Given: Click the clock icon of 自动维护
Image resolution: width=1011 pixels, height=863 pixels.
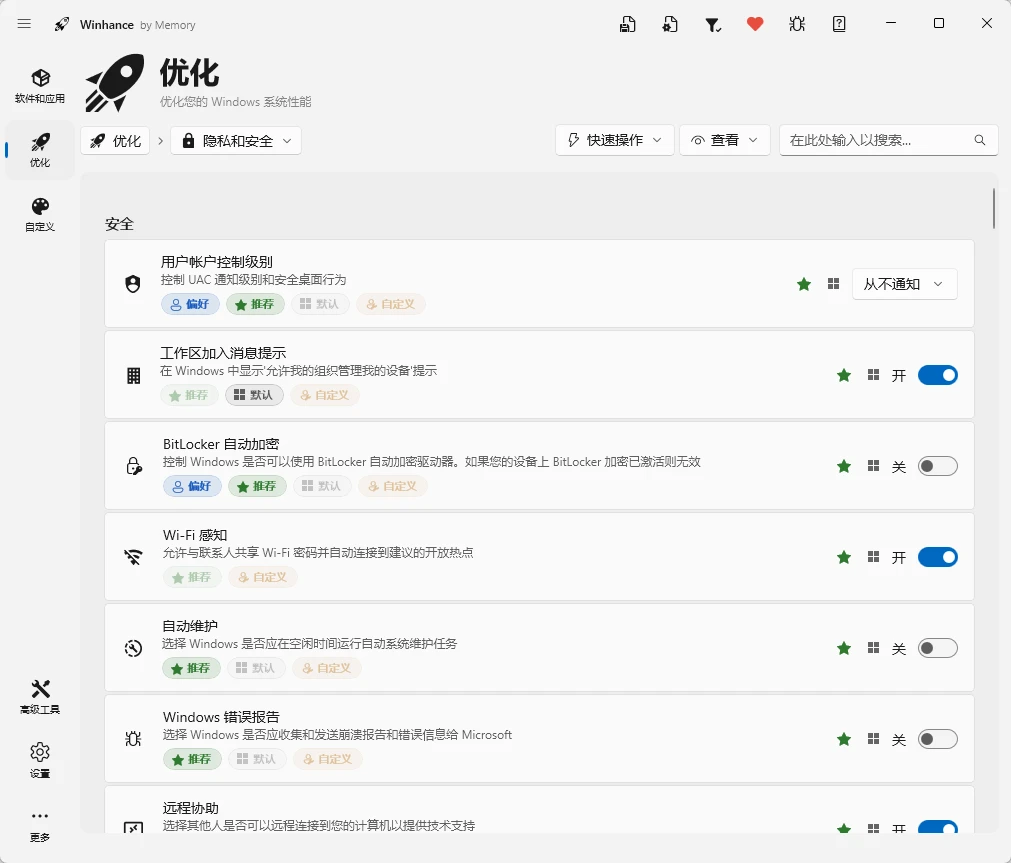Looking at the screenshot, I should [x=133, y=648].
